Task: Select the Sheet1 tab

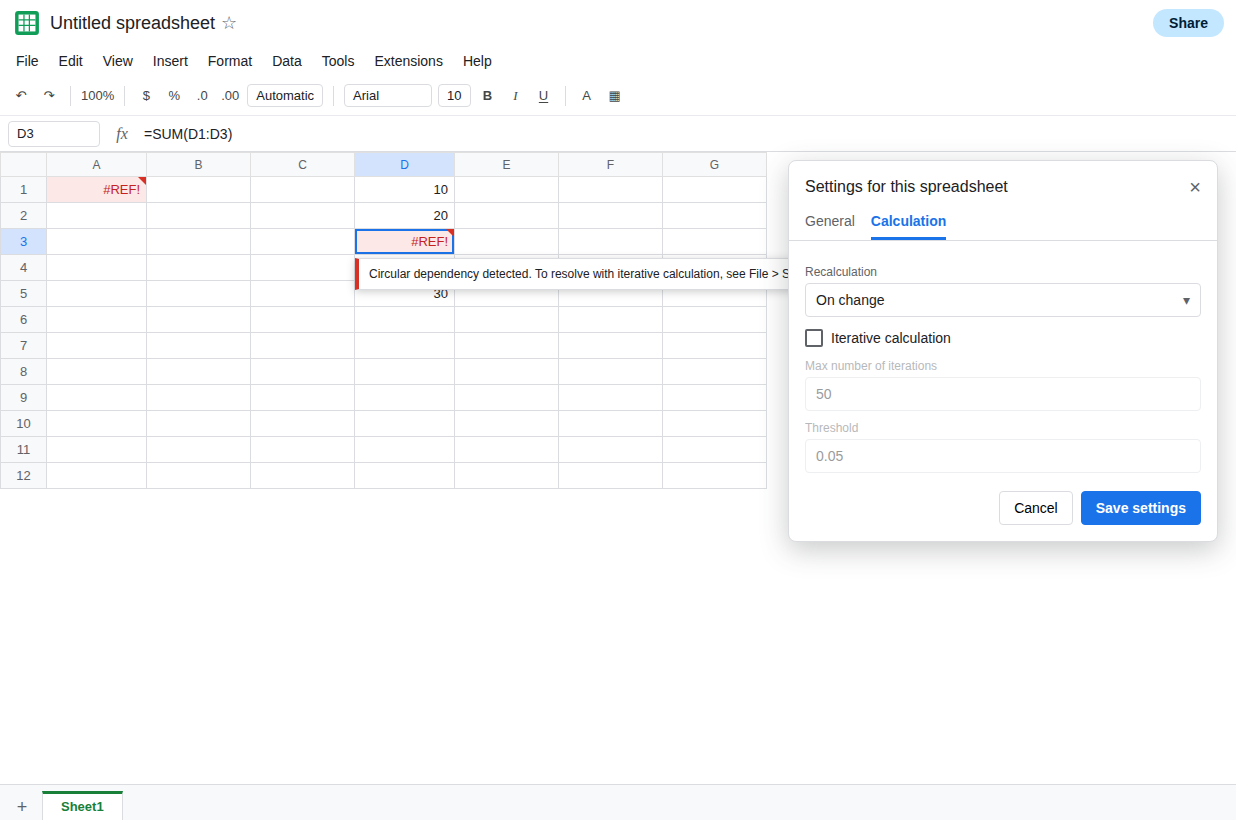Action: [x=82, y=806]
